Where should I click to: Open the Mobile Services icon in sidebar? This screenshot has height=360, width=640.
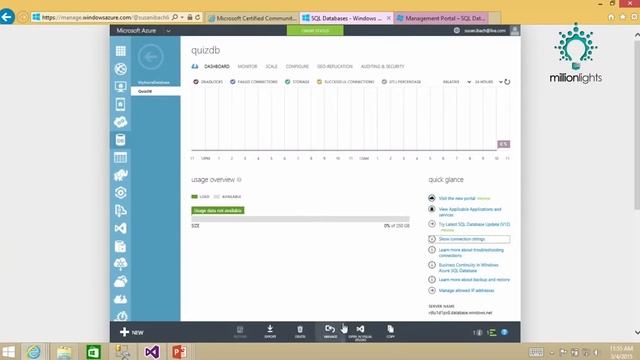click(120, 104)
